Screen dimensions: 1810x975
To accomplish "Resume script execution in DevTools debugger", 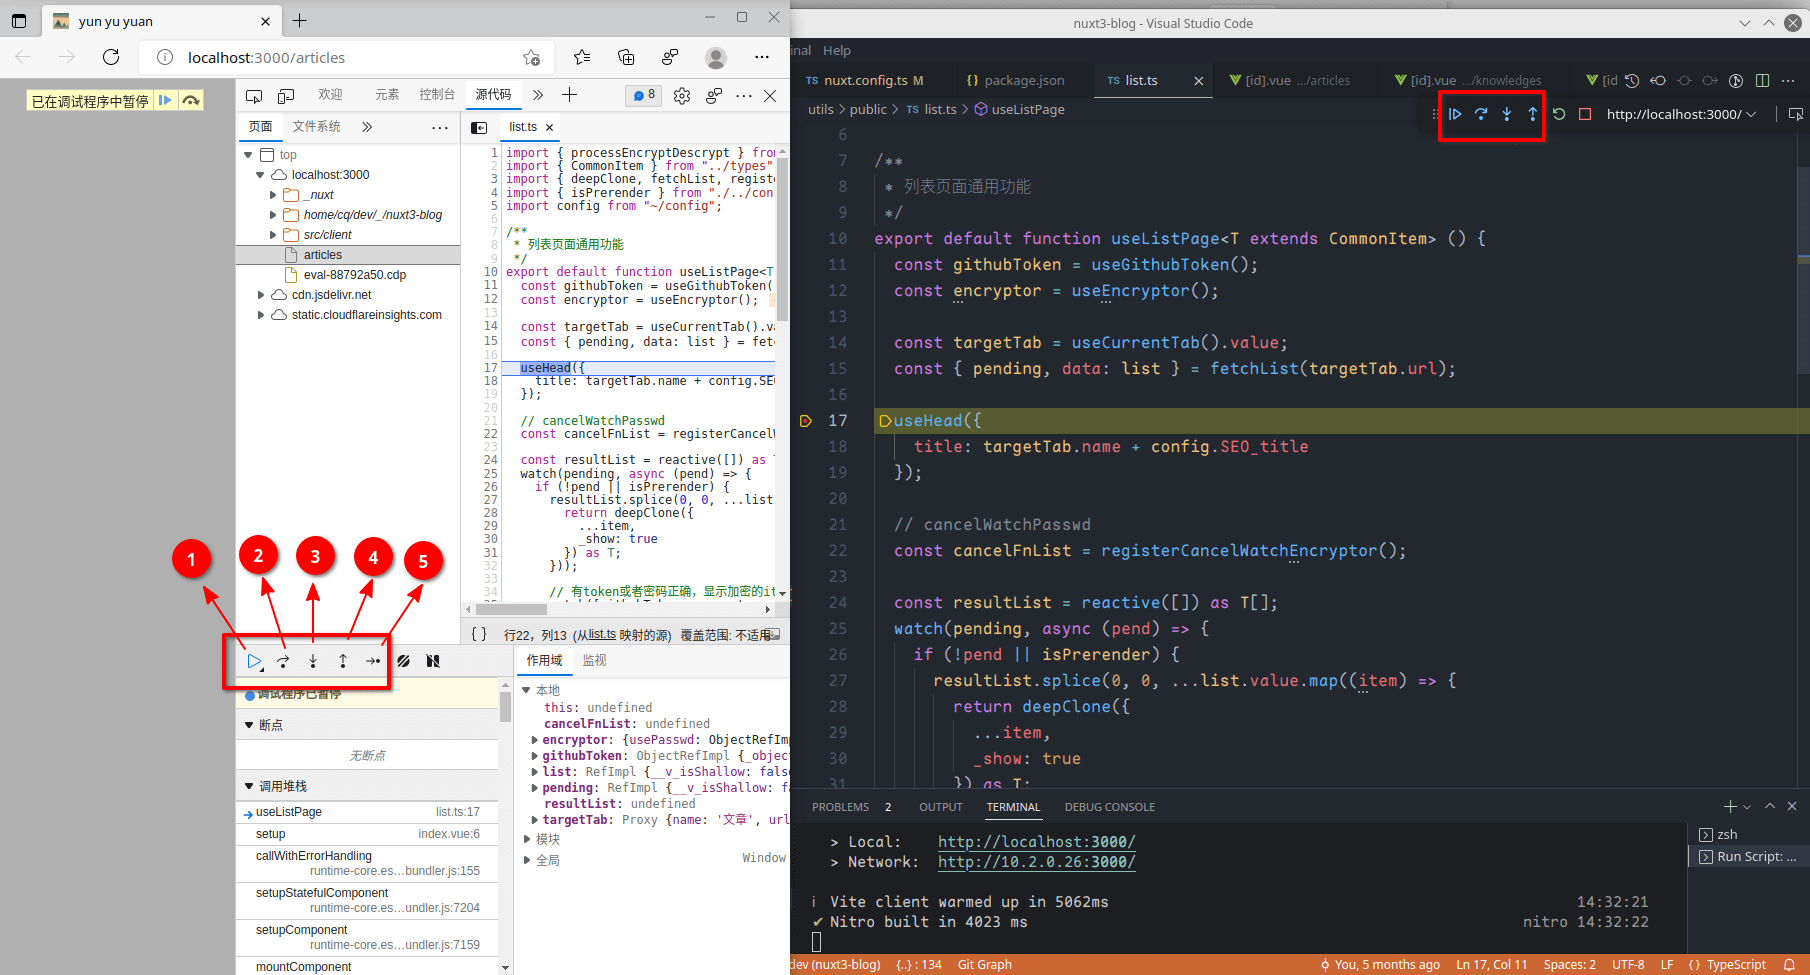I will tap(254, 661).
